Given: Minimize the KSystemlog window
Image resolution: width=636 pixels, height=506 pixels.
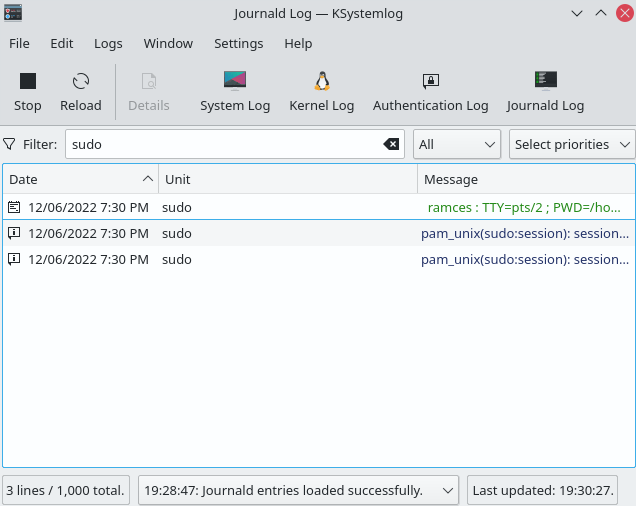Looking at the screenshot, I should pyautogui.click(x=577, y=13).
